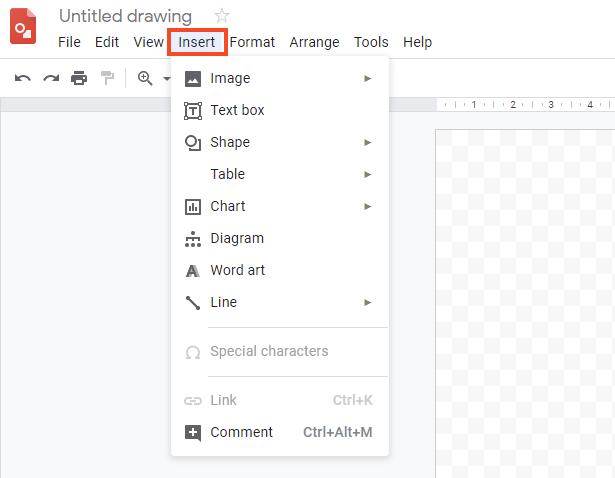
Task: Choose Word art from Insert menu
Action: 237,270
